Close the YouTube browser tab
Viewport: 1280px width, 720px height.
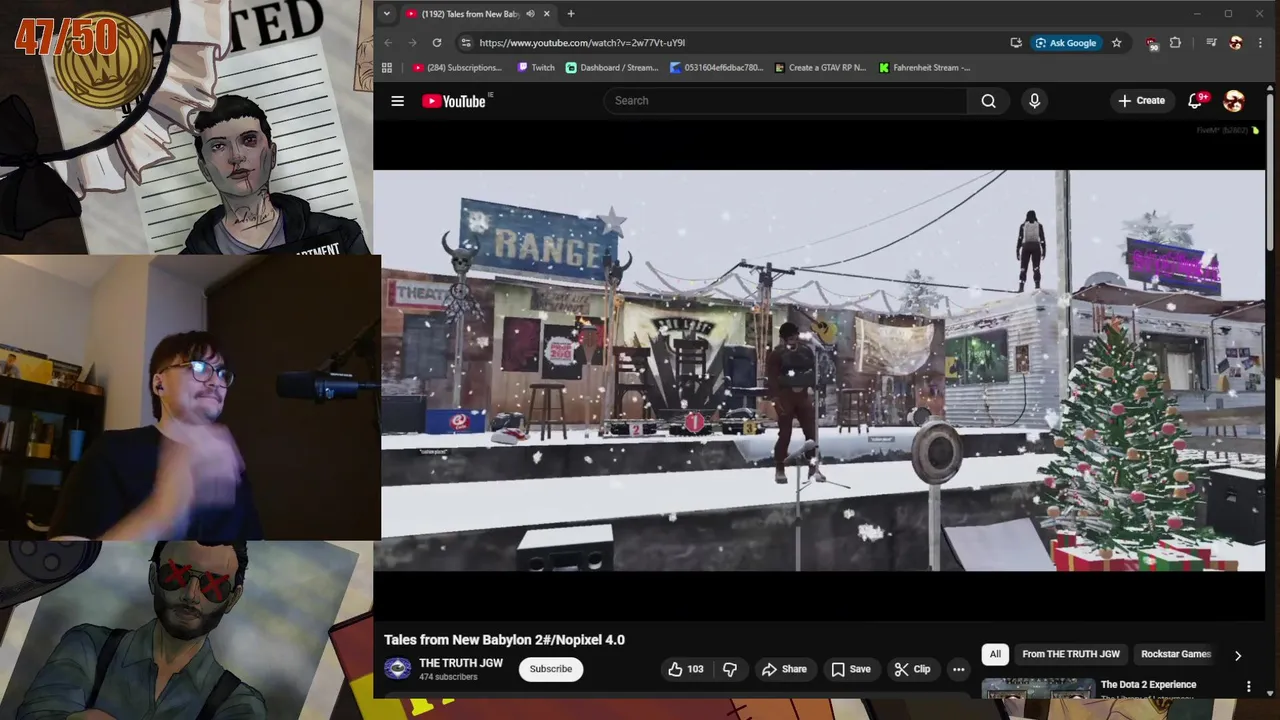pos(547,14)
